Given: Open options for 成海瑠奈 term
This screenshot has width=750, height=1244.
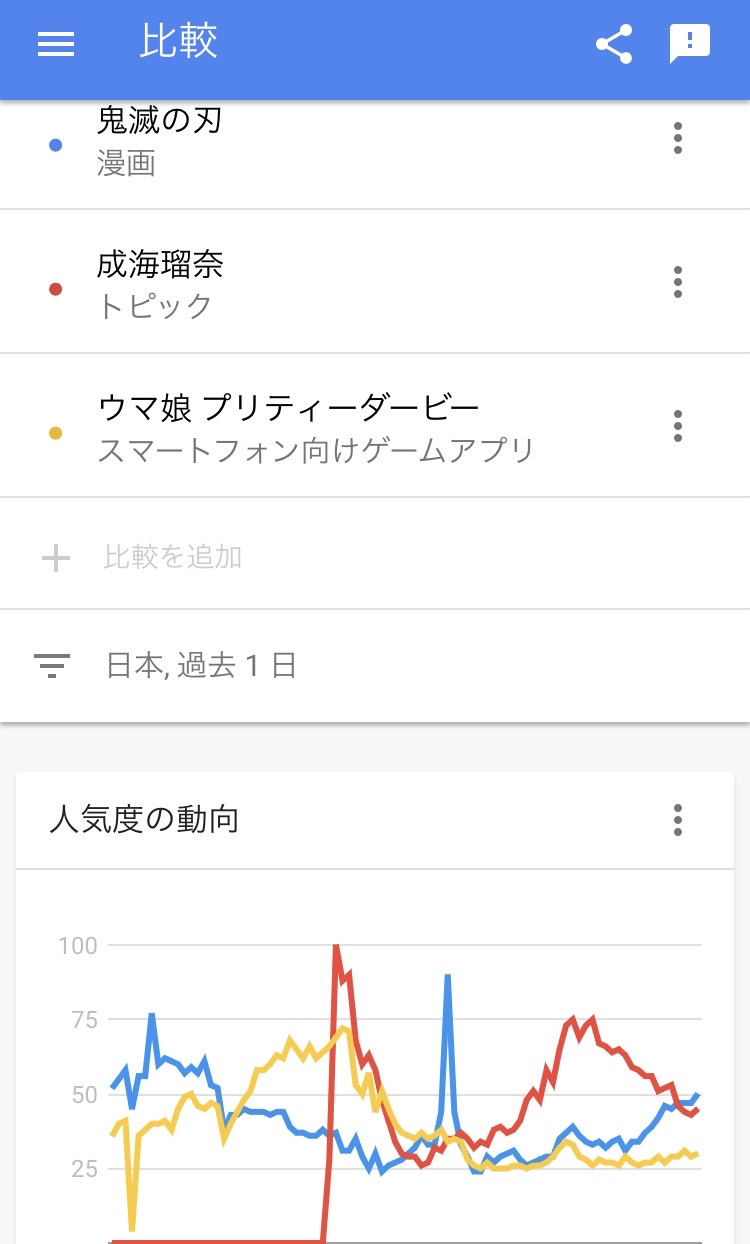Looking at the screenshot, I should (678, 282).
